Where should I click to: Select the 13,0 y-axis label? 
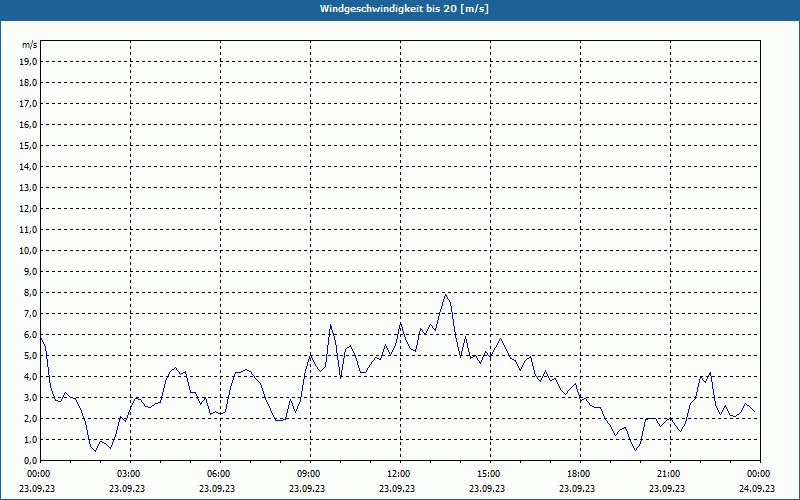28,188
